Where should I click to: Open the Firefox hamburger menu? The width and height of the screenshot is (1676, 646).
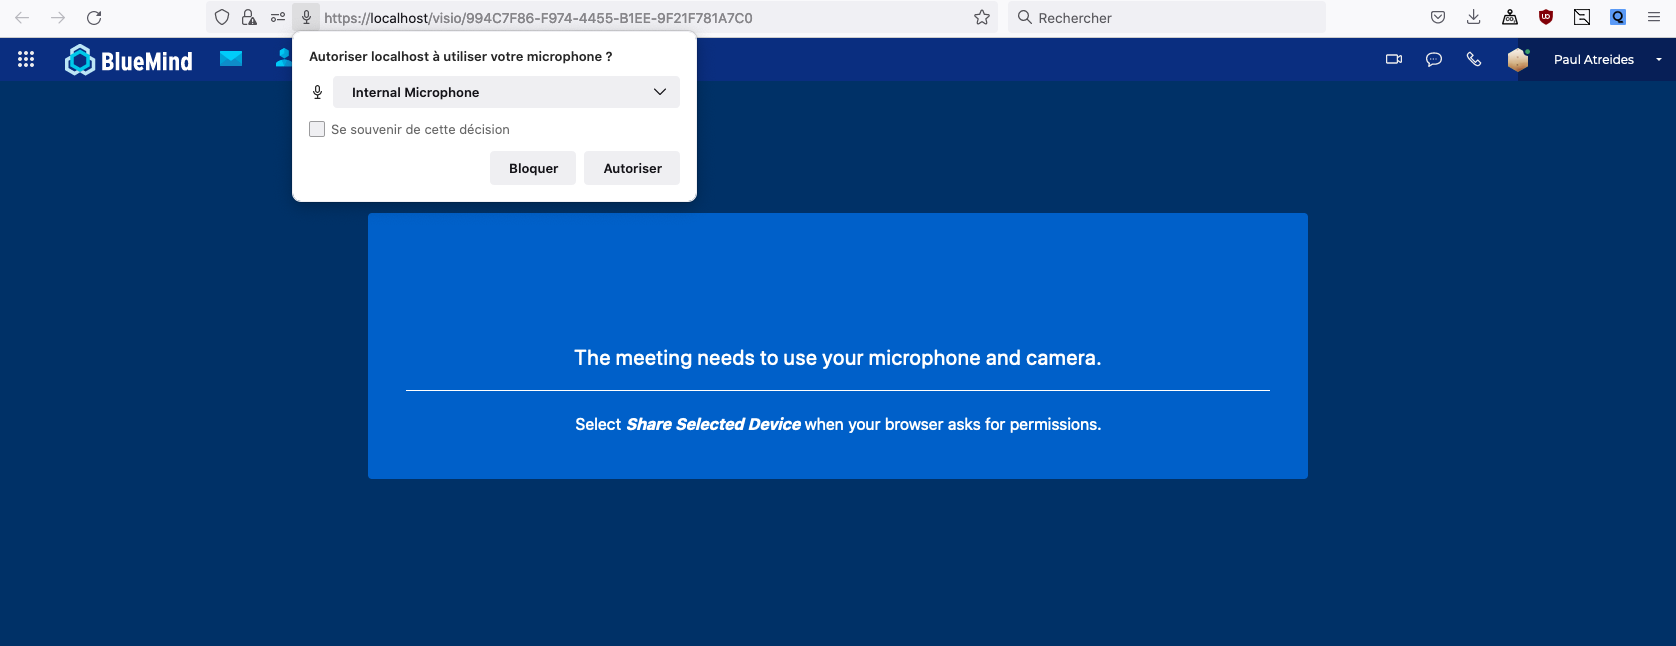tap(1653, 17)
